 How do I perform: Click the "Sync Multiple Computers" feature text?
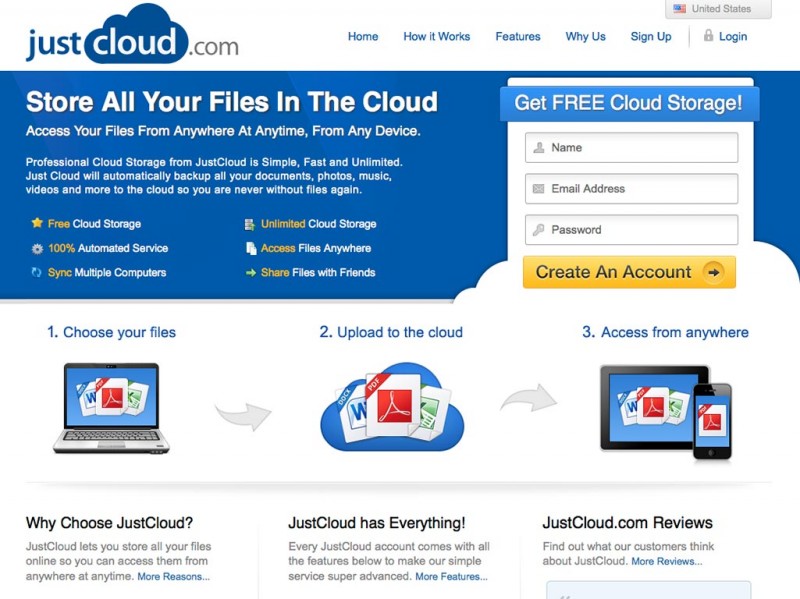pyautogui.click(x=107, y=273)
